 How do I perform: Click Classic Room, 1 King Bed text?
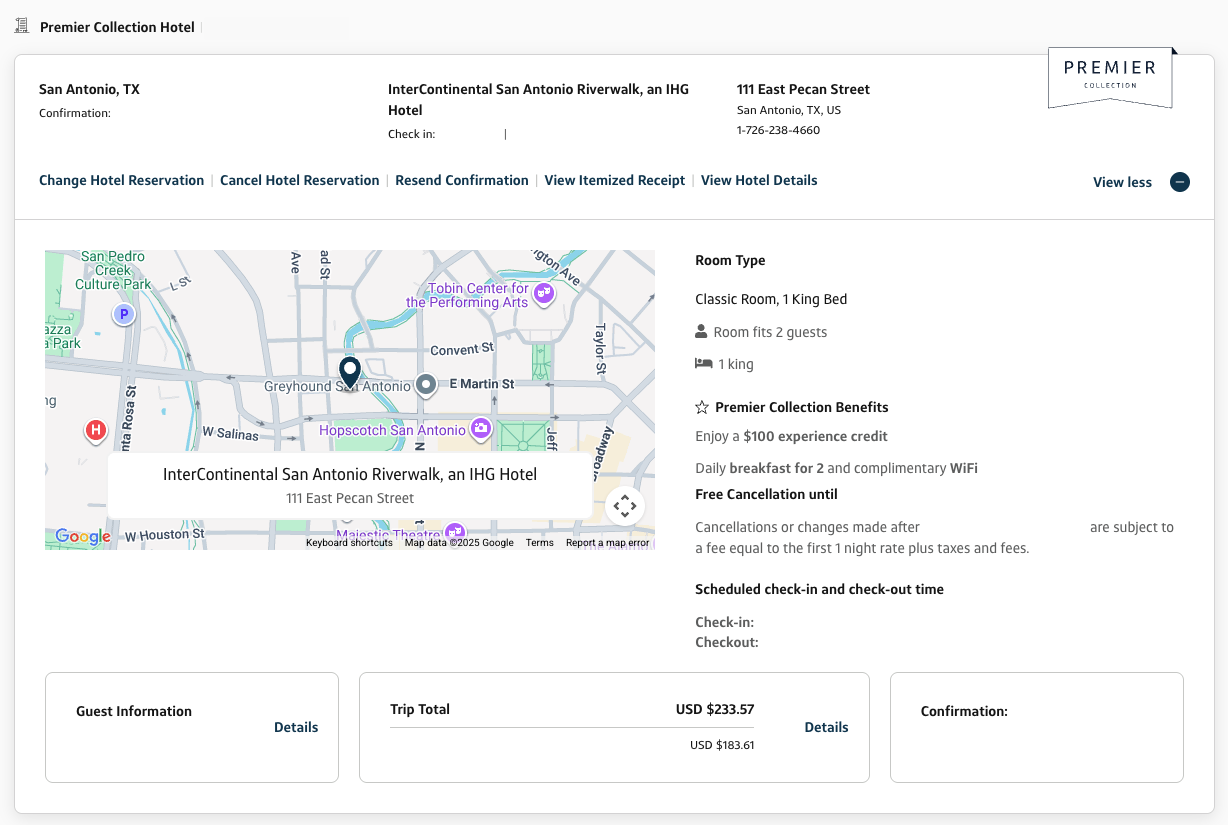pos(771,299)
